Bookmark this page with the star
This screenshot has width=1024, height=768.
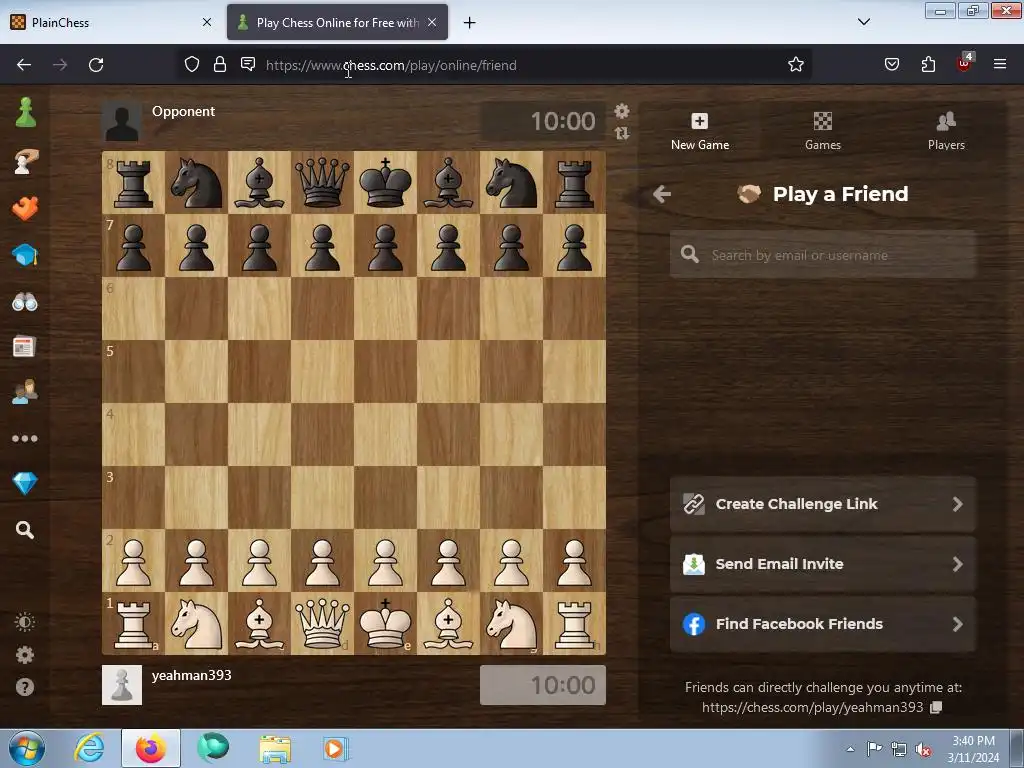tap(795, 64)
